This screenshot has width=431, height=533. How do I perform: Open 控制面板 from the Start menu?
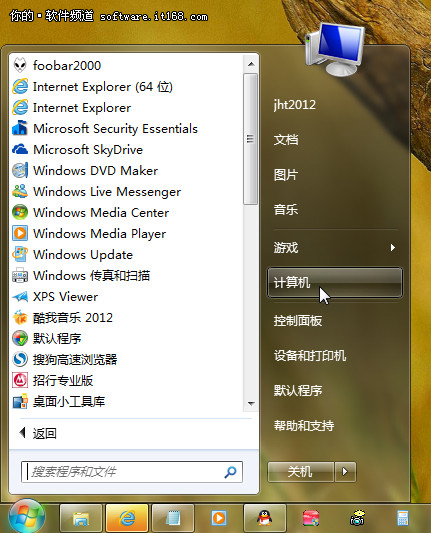(x=298, y=321)
